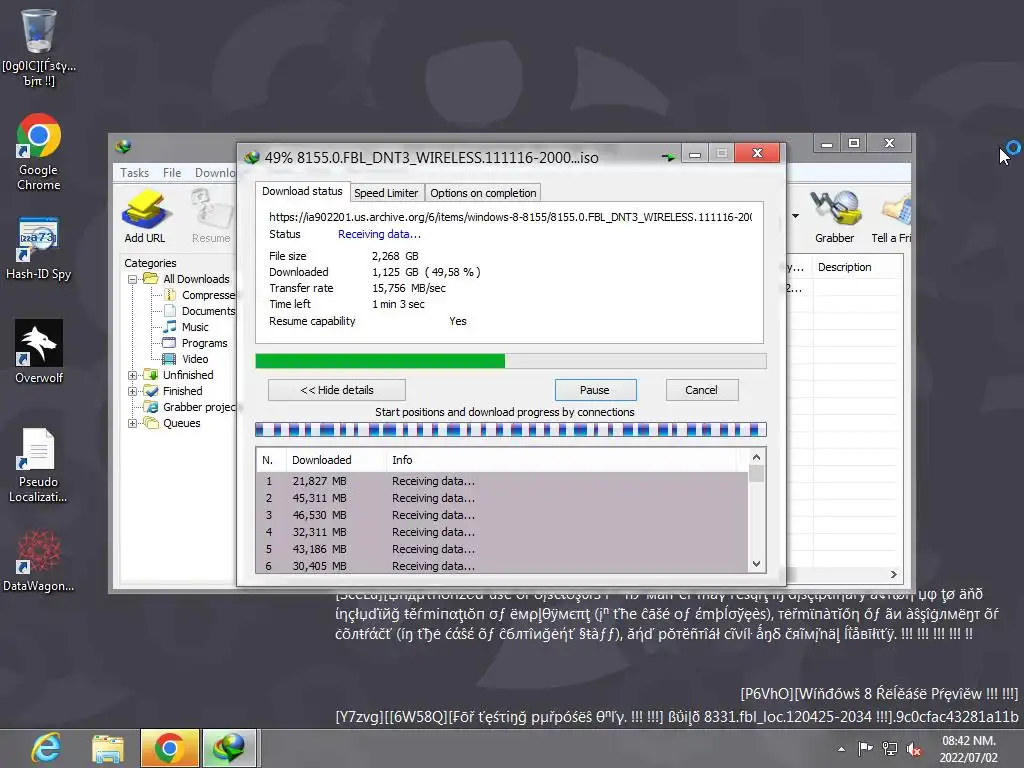Click the network tray icon
This screenshot has height=768, width=1024.
coord(889,749)
